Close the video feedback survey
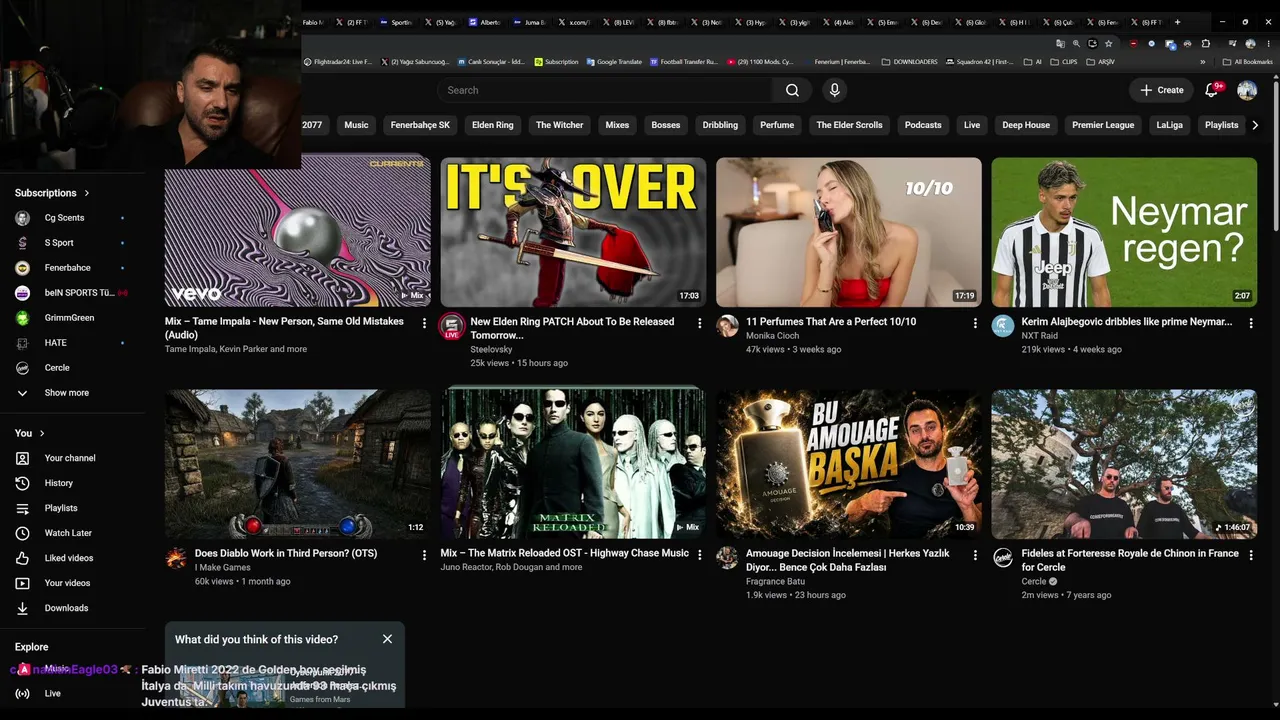The image size is (1280, 720). 387,639
